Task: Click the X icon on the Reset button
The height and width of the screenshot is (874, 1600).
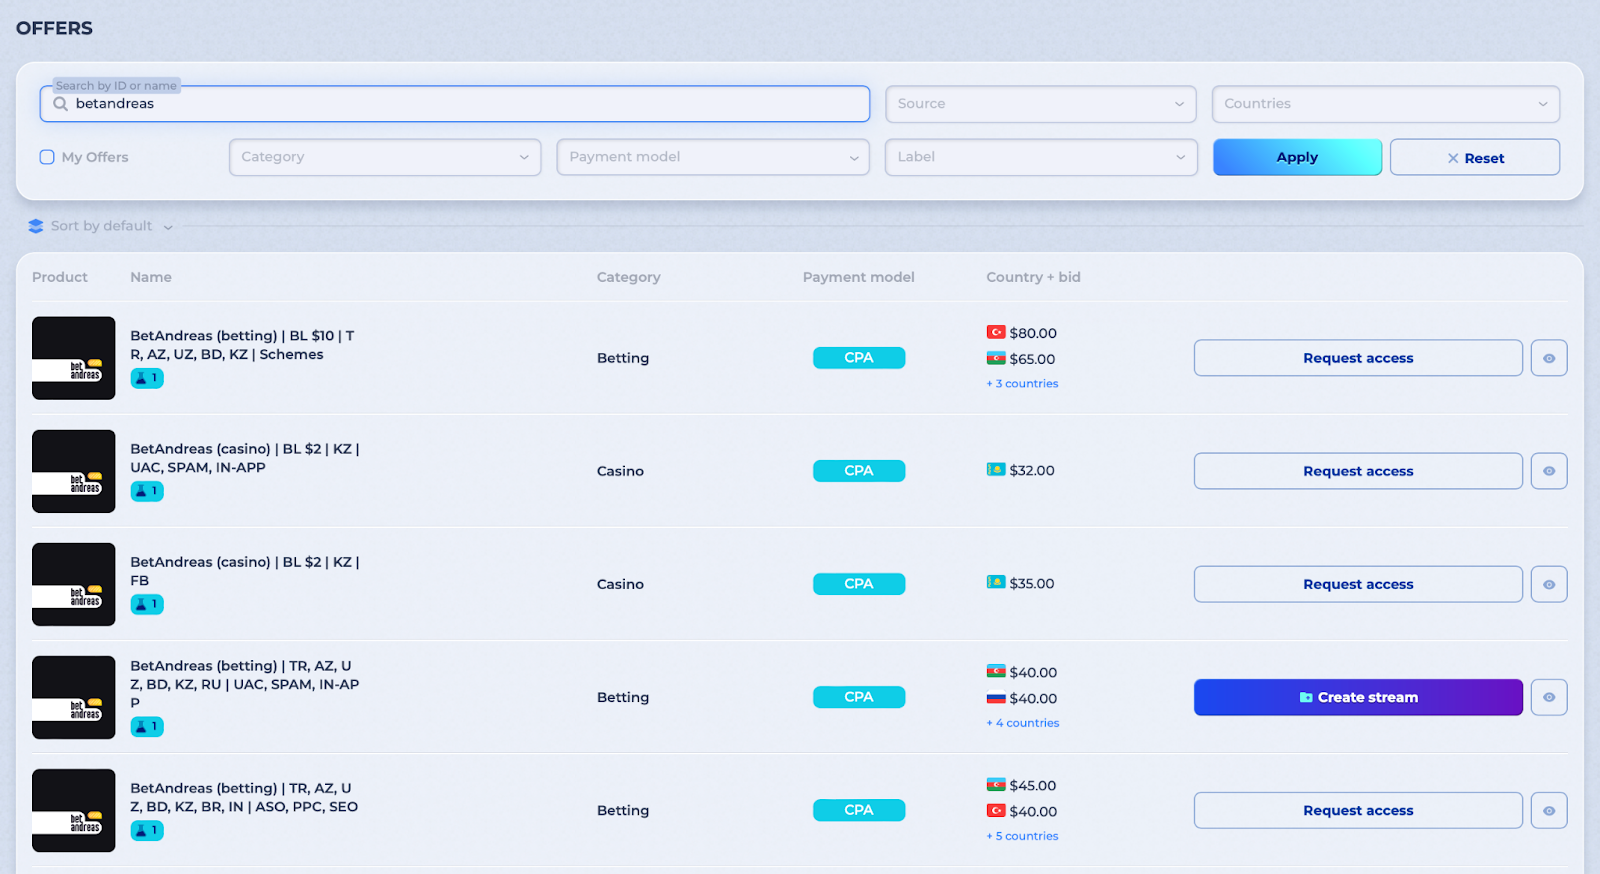Action: pyautogui.click(x=1453, y=158)
